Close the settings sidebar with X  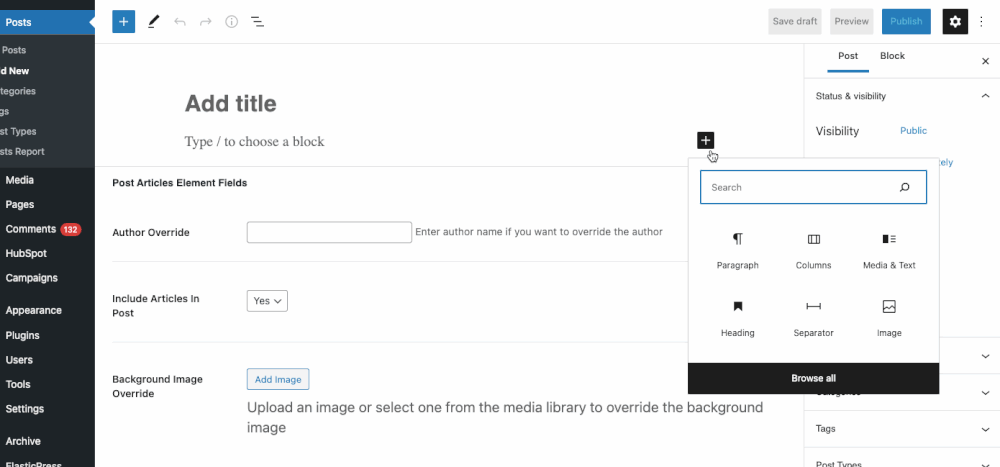[985, 61]
